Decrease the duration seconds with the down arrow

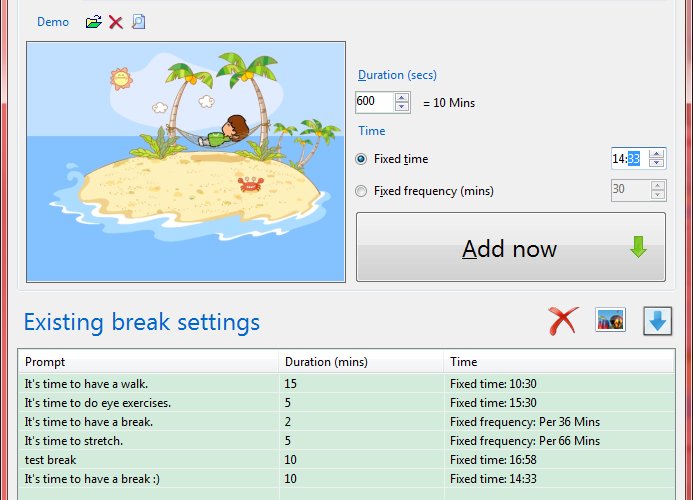[x=402, y=107]
